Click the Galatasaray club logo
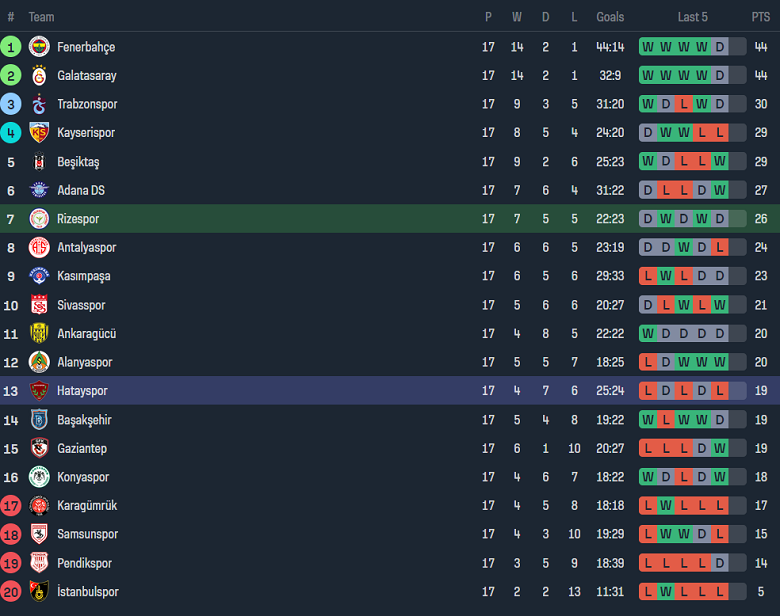This screenshot has width=780, height=616. (39, 76)
